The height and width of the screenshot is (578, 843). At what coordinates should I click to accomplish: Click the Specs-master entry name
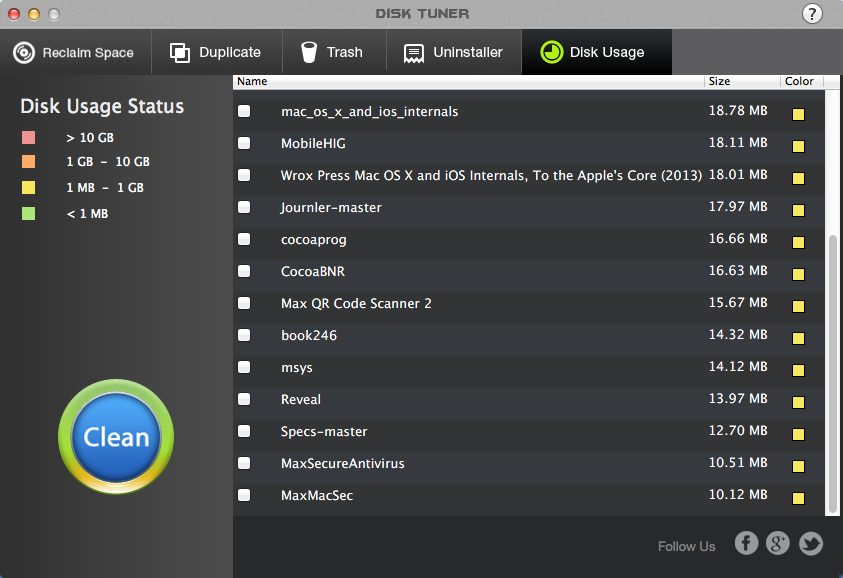pos(324,432)
